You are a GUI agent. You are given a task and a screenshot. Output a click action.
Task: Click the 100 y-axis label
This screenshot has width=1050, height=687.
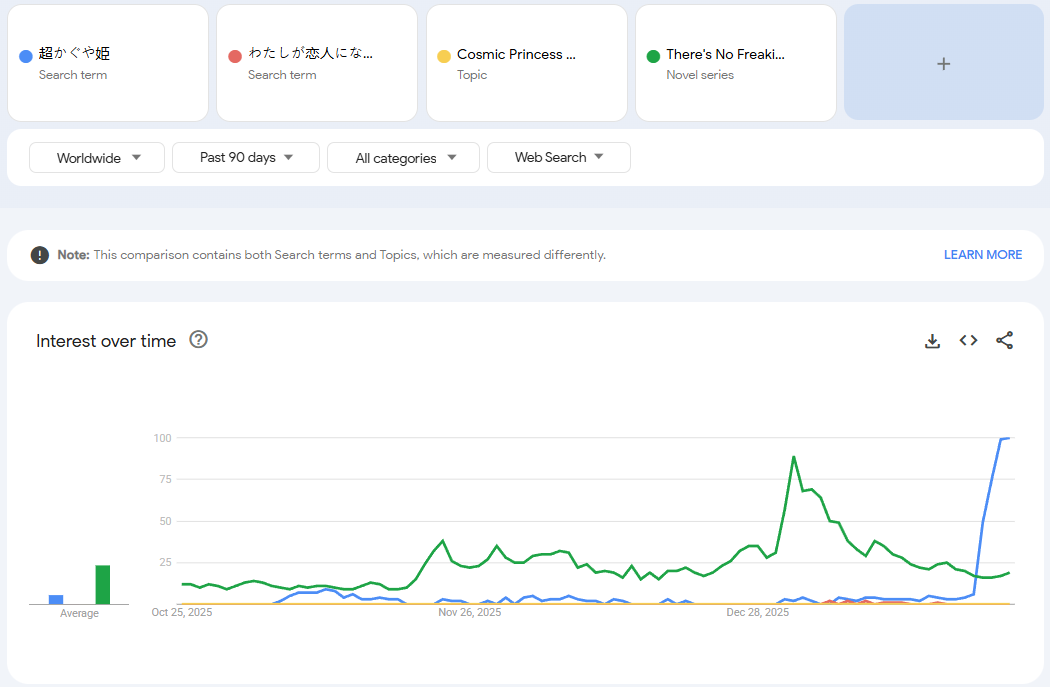tap(163, 438)
